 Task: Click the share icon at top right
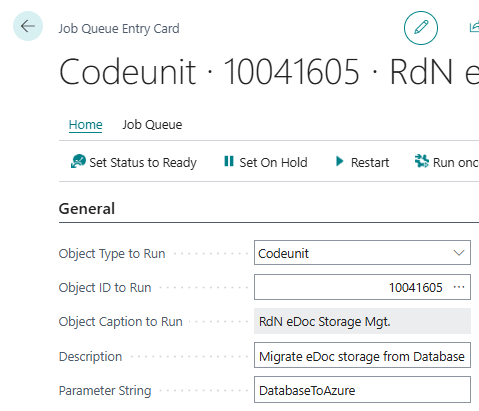tap(474, 27)
